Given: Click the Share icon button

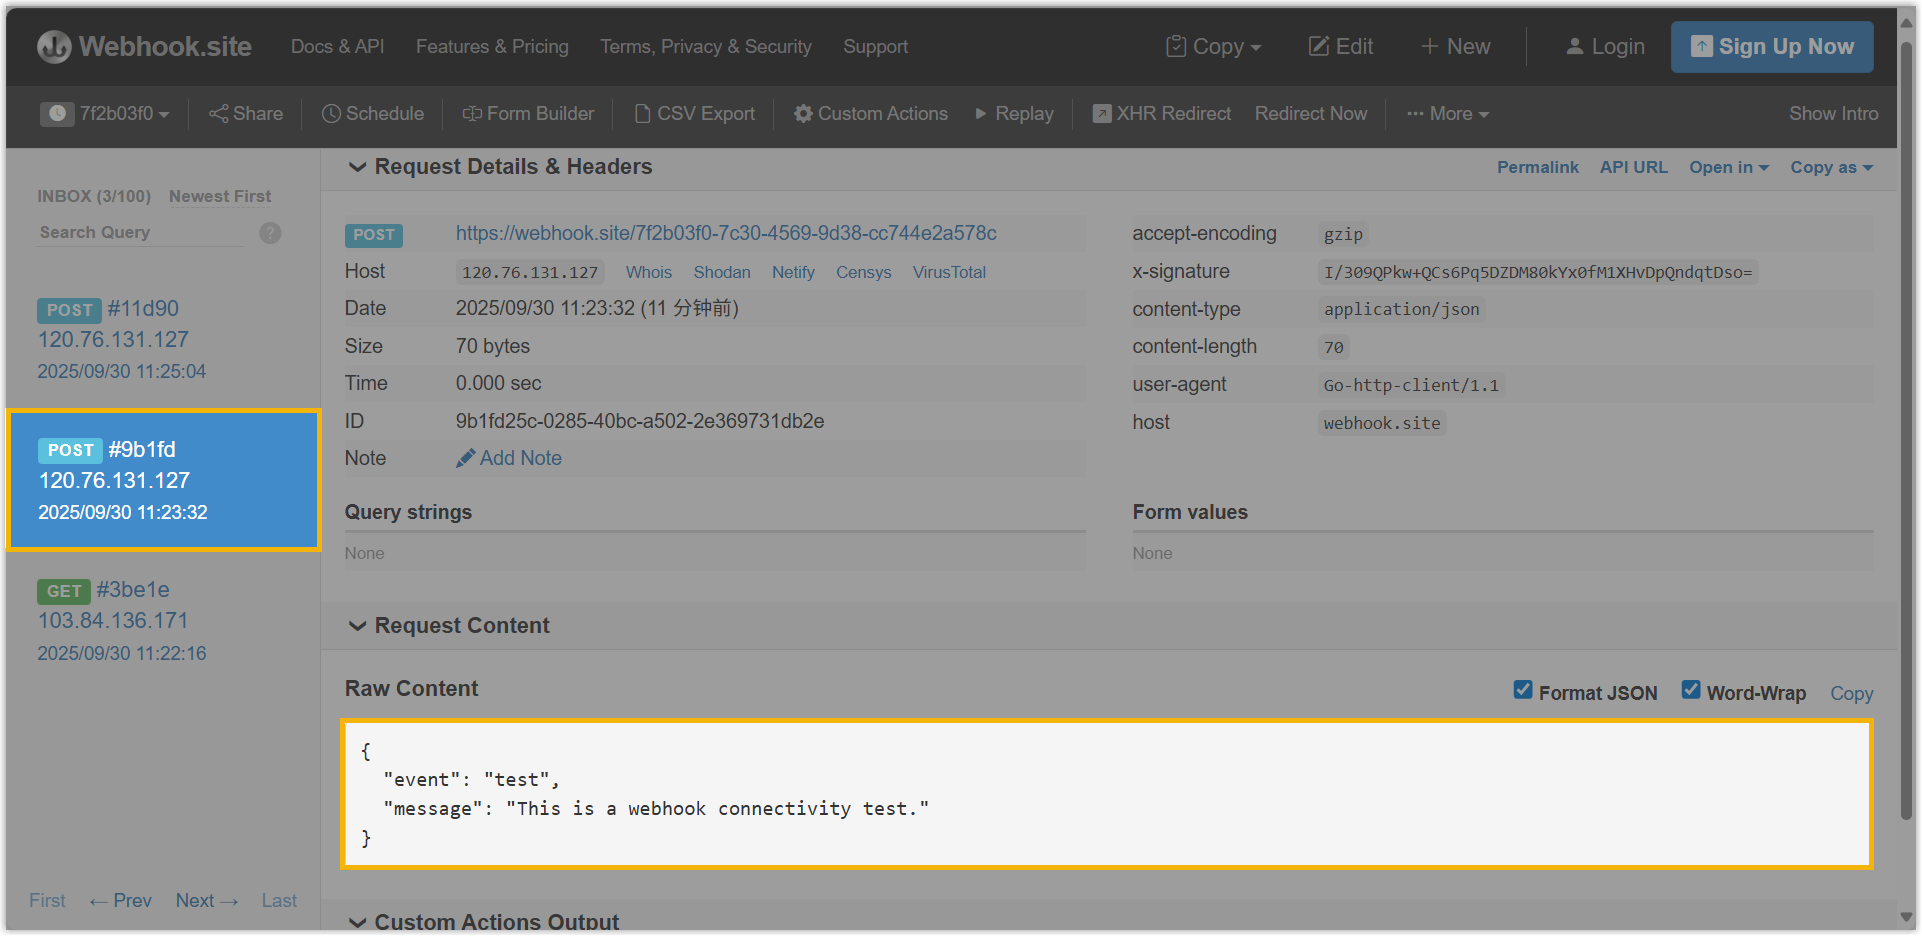Looking at the screenshot, I should click(x=246, y=114).
